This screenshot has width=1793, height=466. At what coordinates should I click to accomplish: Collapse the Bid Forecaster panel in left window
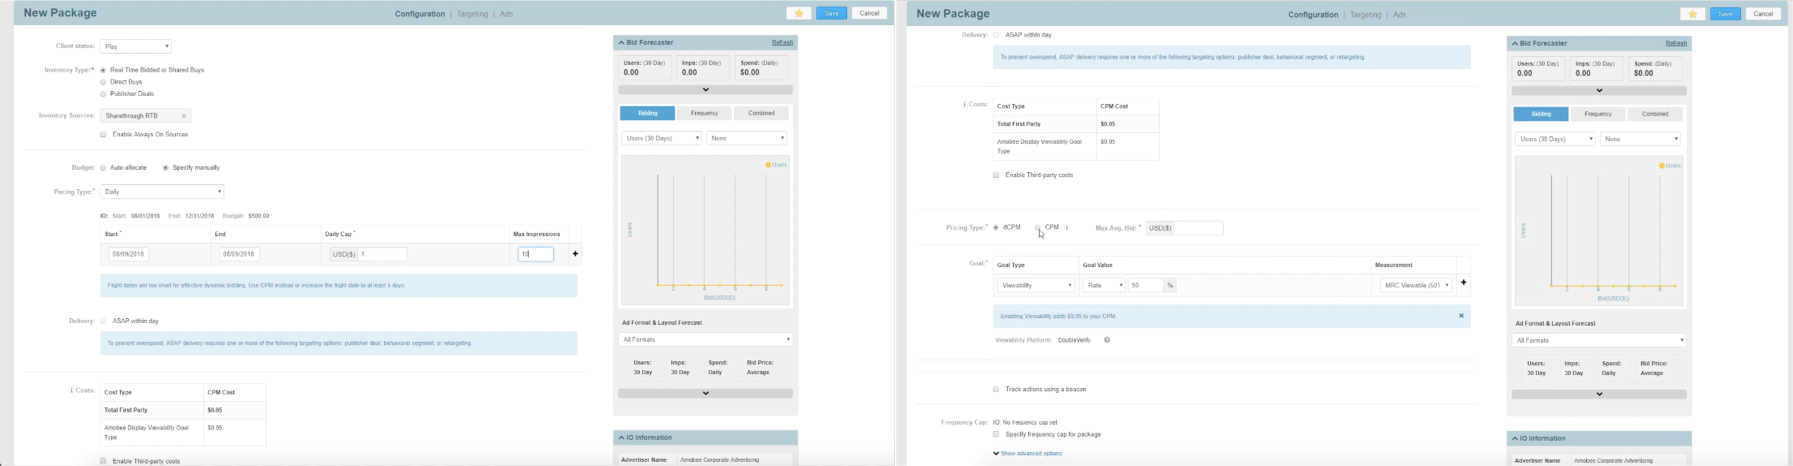[621, 43]
